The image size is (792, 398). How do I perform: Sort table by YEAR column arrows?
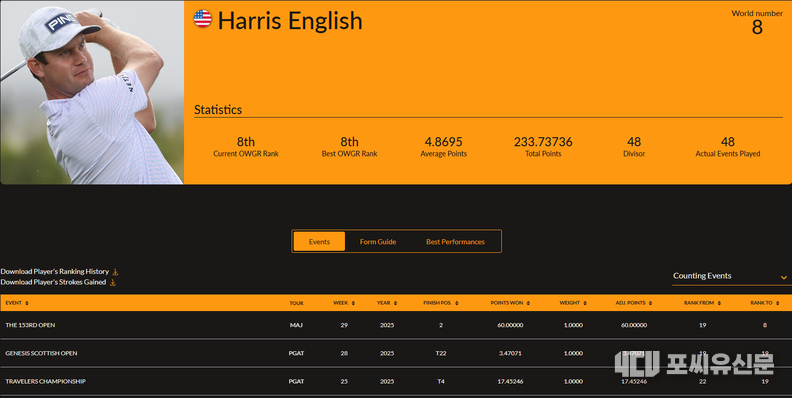pos(395,303)
